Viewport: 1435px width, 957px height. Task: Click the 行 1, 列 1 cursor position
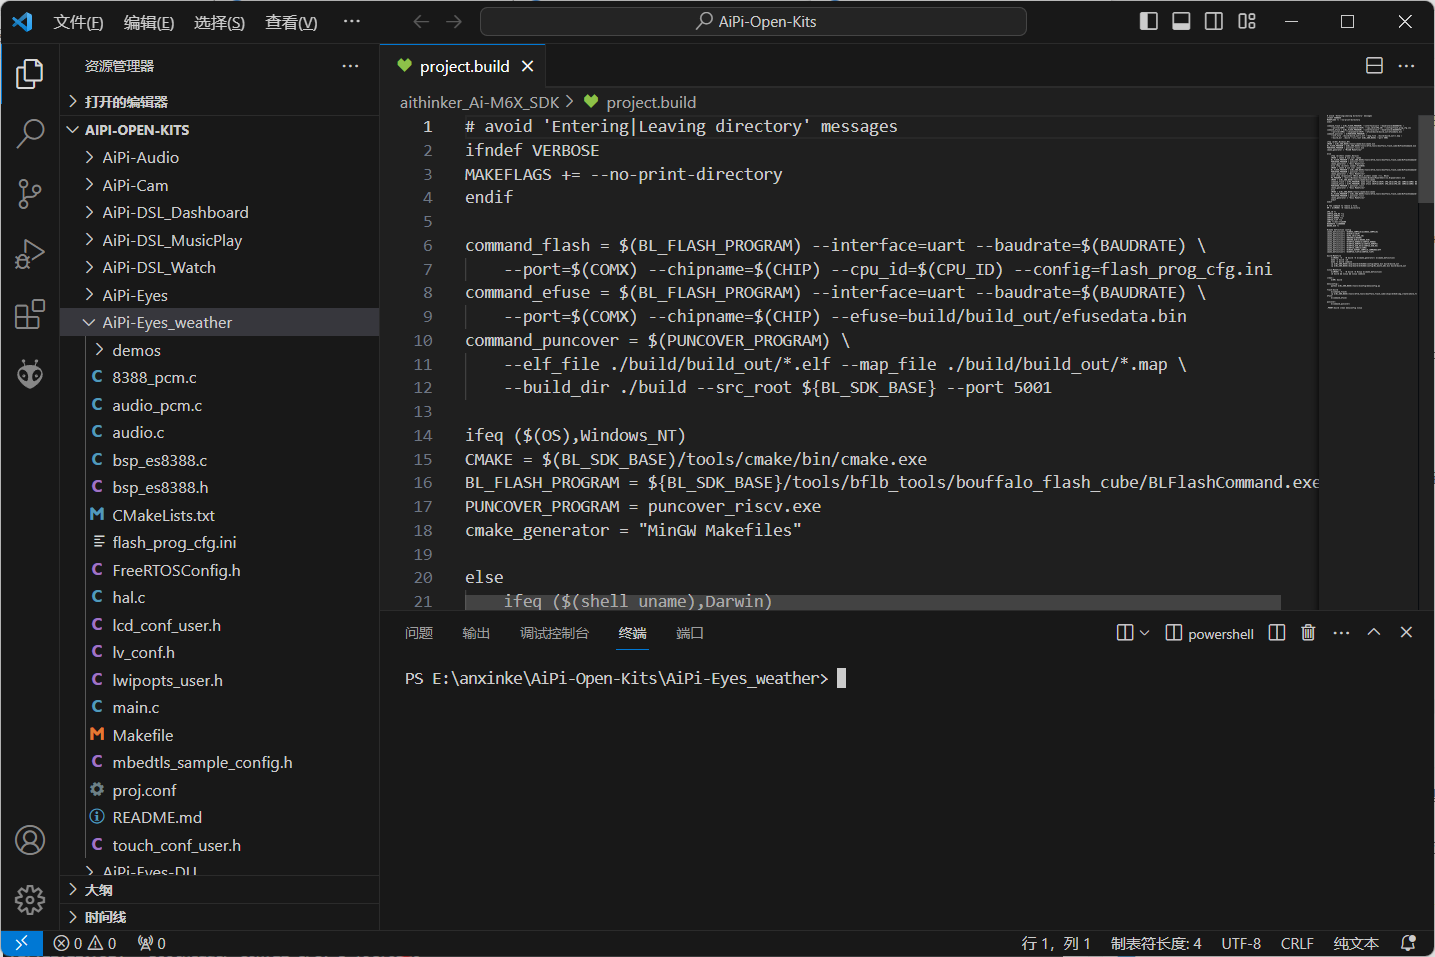[x=1056, y=943]
